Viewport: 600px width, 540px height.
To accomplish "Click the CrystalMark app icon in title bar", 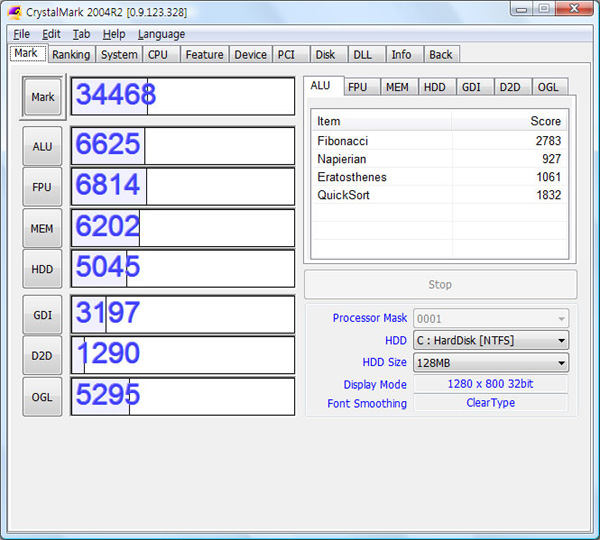I will tap(15, 12).
